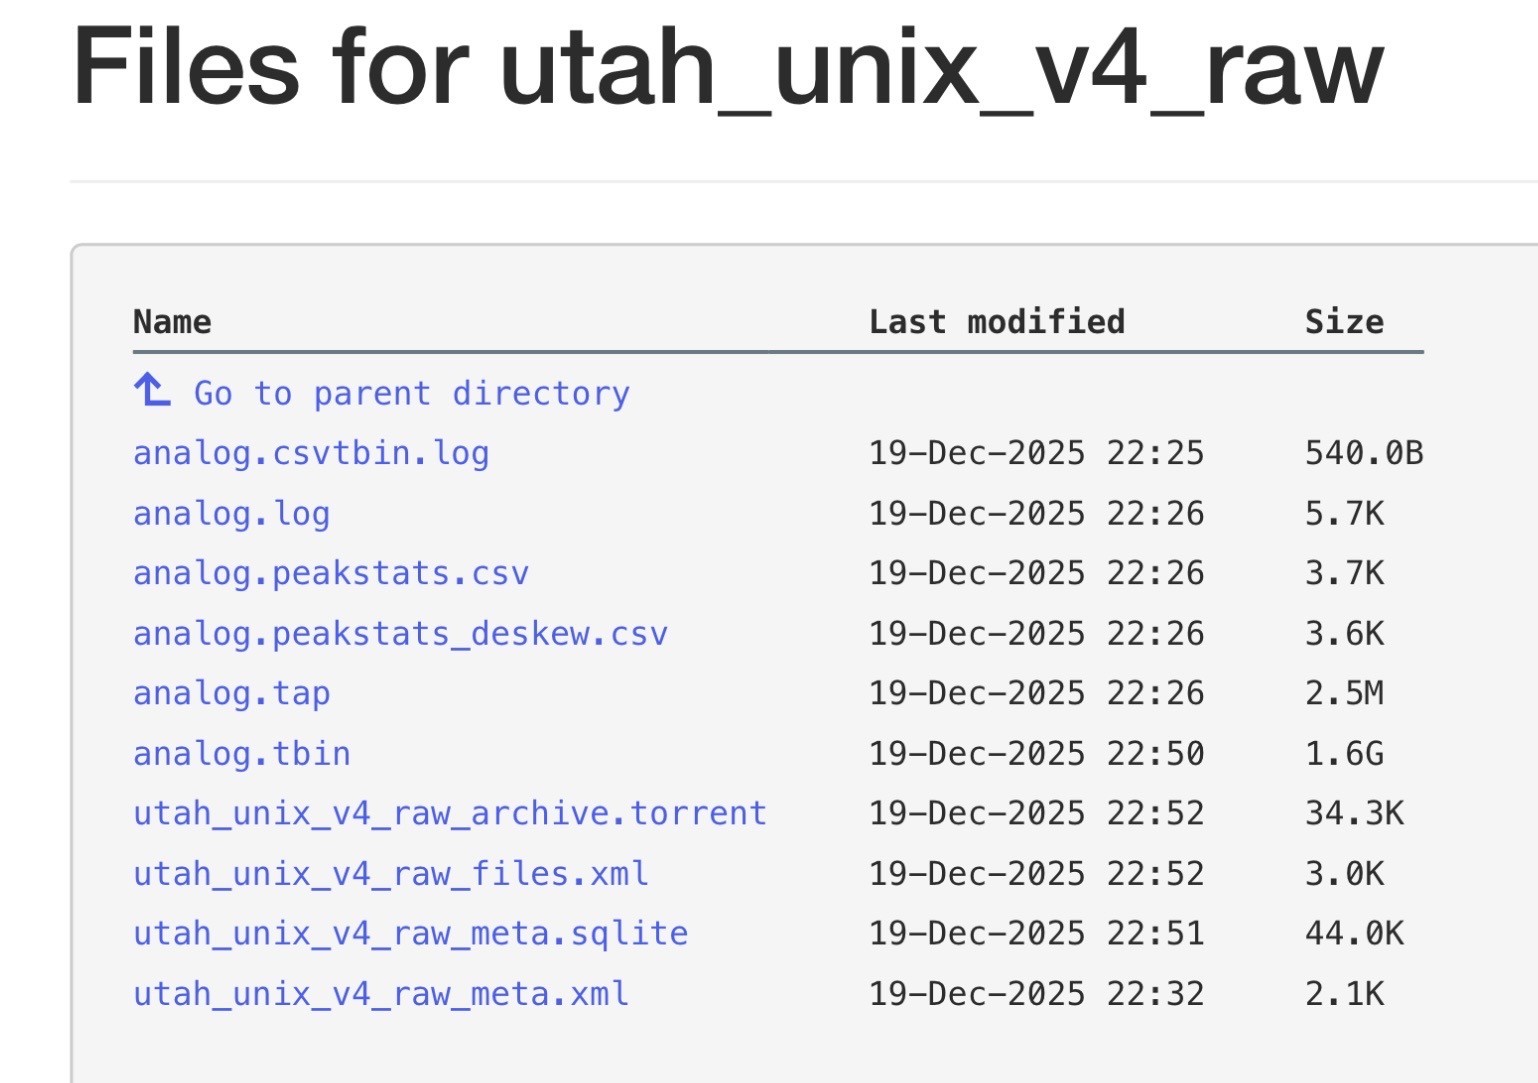Click the 1.6G size of analog.tbin

click(1344, 753)
